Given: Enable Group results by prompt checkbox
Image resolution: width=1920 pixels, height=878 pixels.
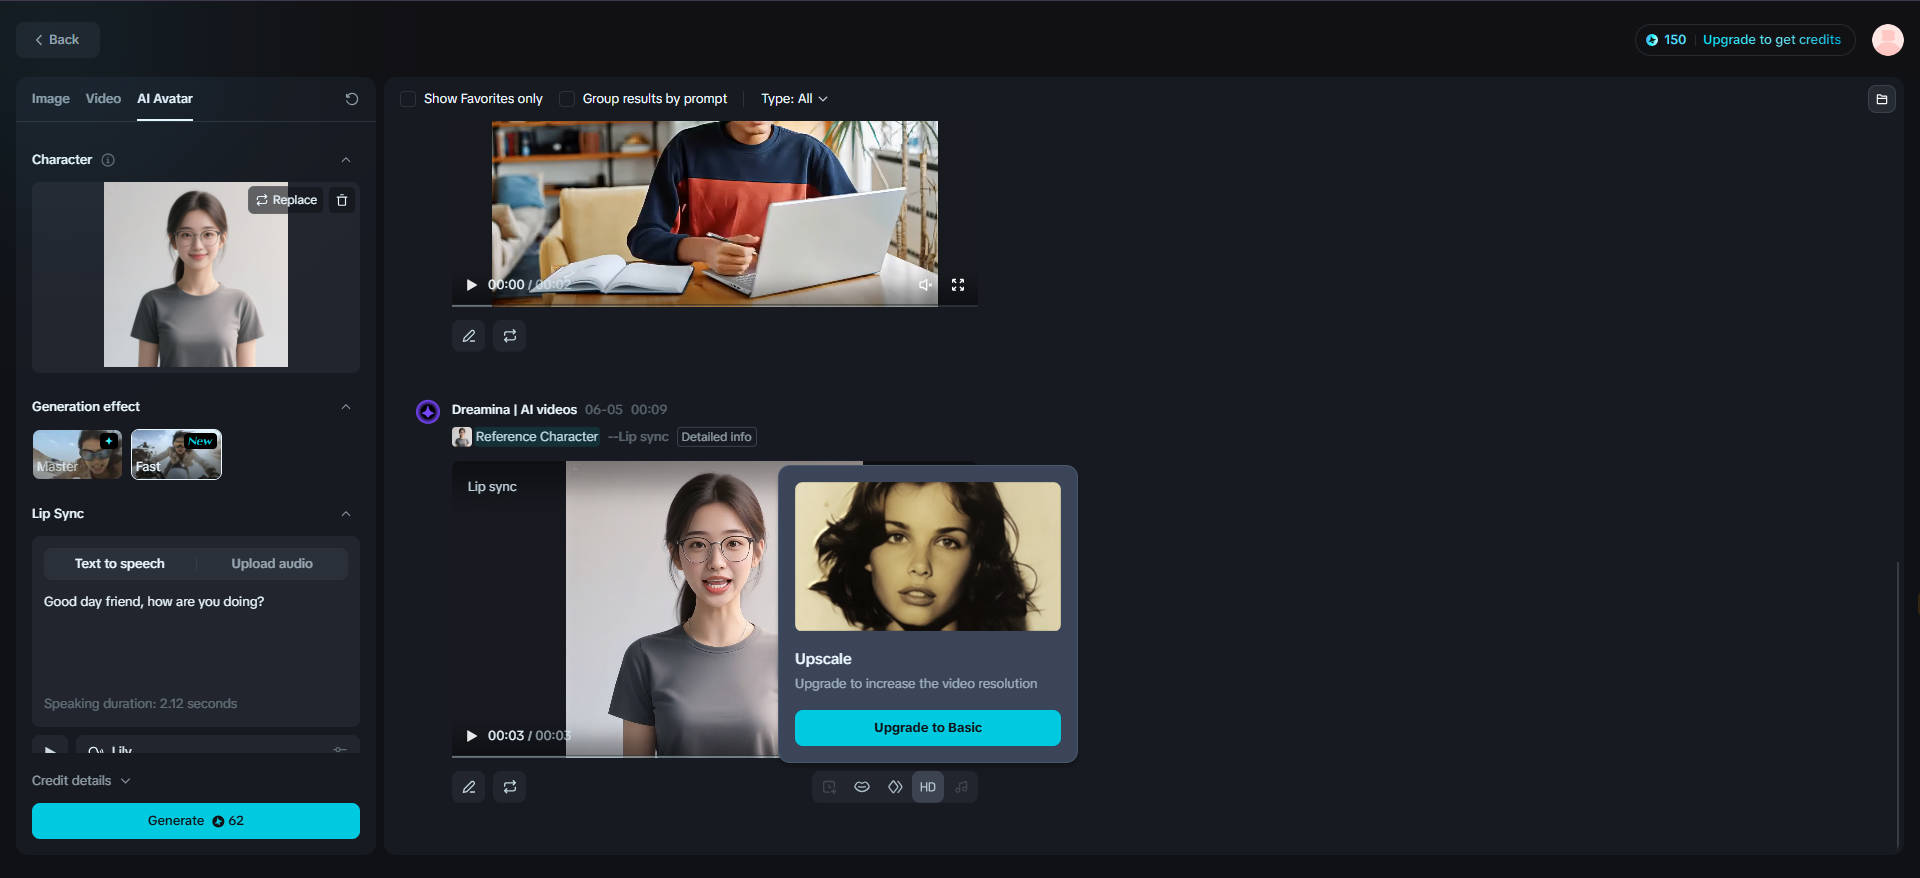Looking at the screenshot, I should coord(567,99).
